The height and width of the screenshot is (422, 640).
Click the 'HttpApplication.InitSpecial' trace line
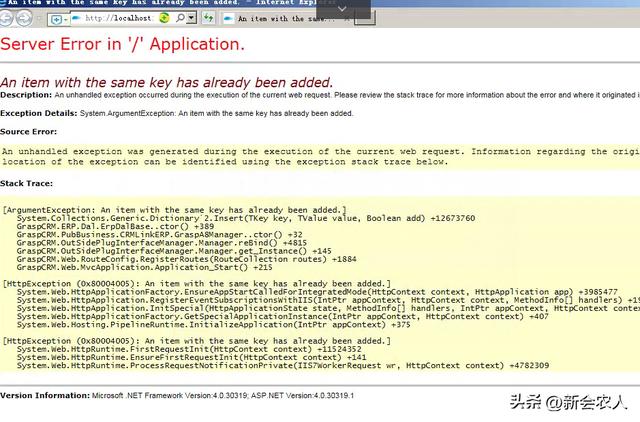(328, 308)
